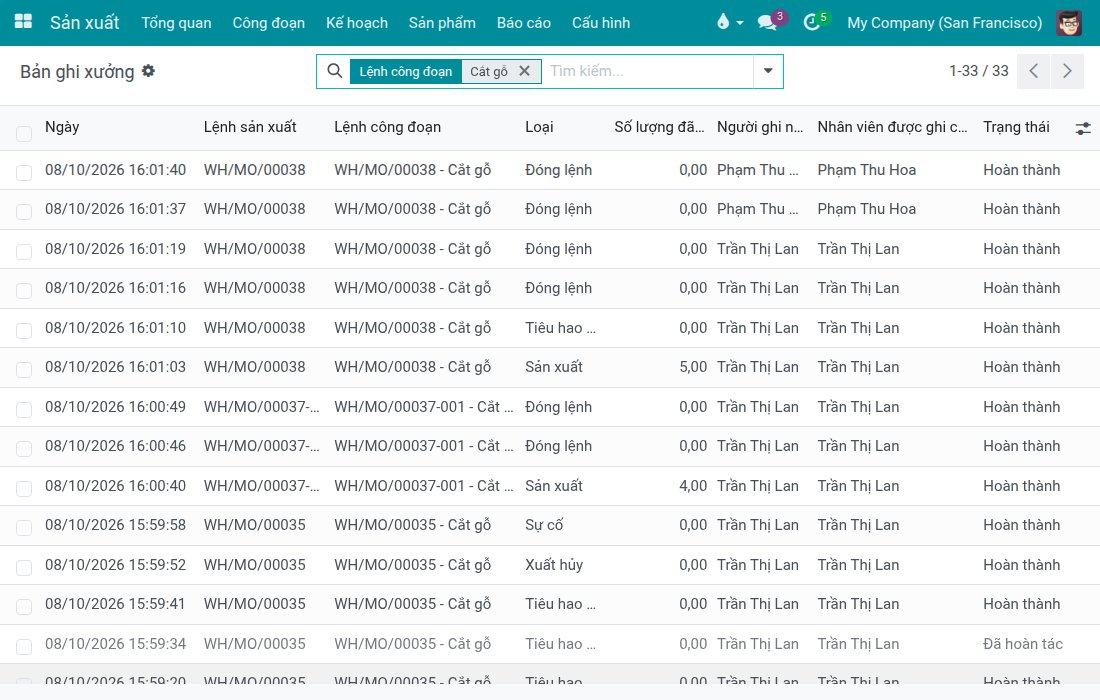Open the Báo cáo menu
The image size is (1100, 700).
click(x=523, y=22)
